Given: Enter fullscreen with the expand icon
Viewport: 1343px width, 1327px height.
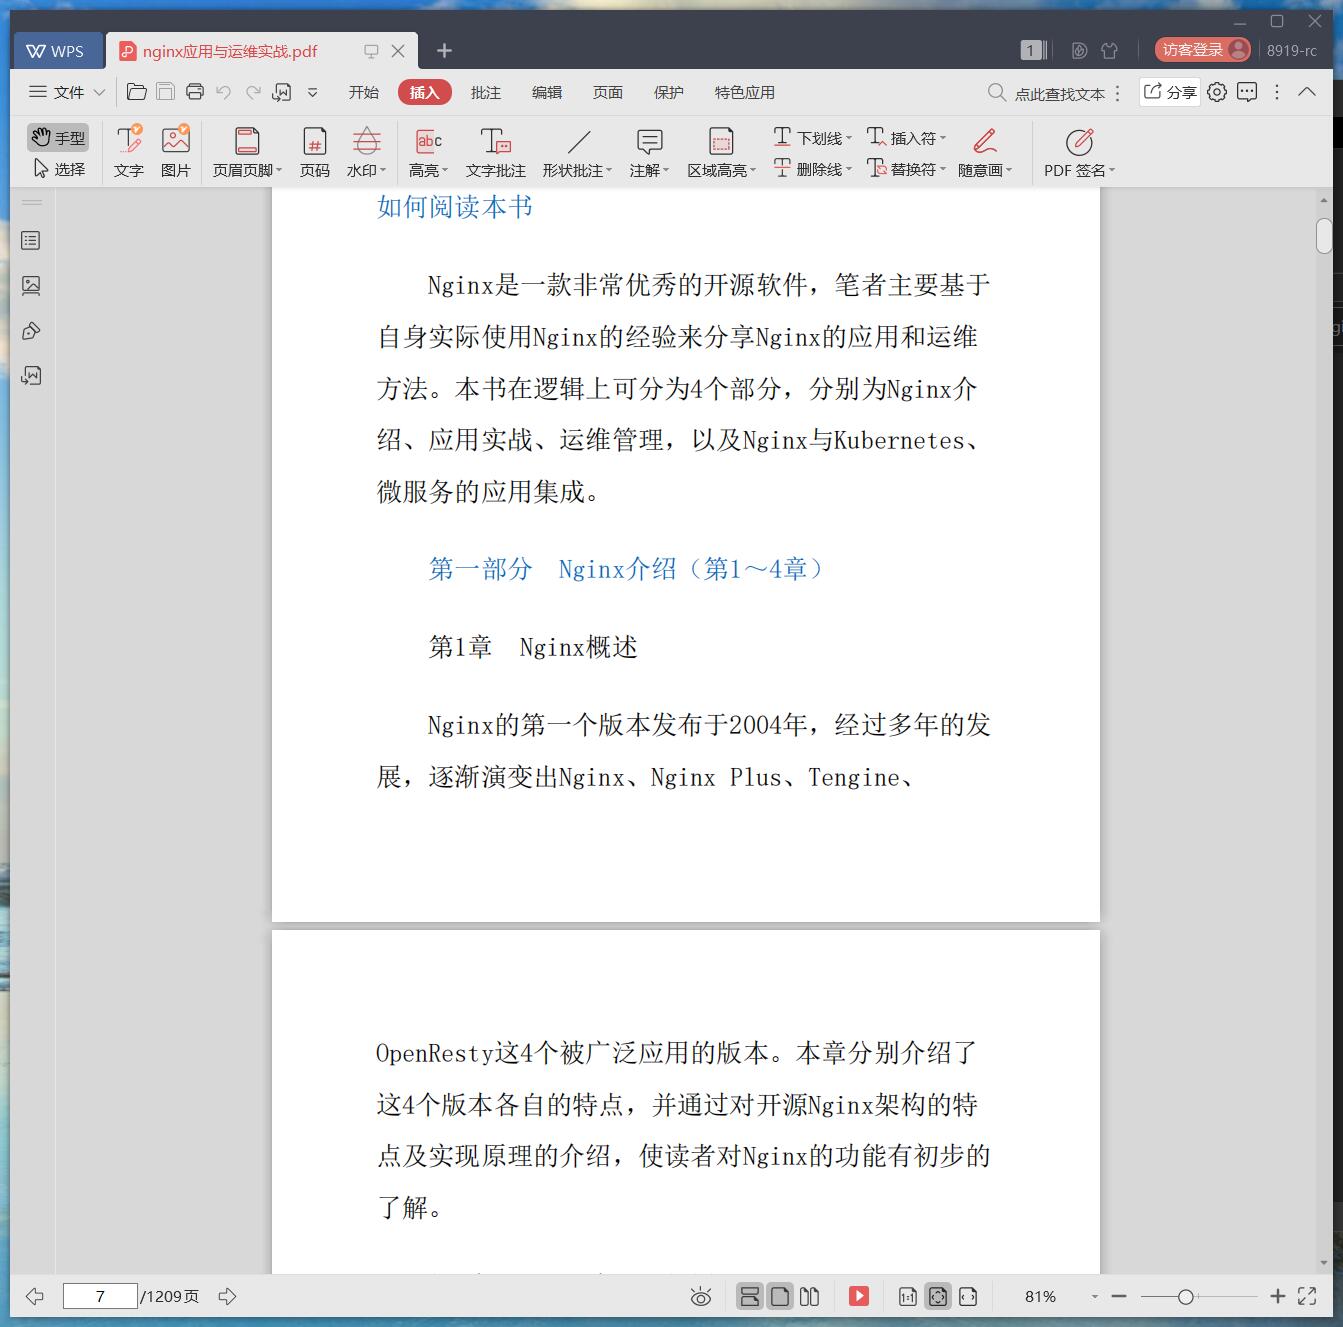Looking at the screenshot, I should (1307, 1296).
